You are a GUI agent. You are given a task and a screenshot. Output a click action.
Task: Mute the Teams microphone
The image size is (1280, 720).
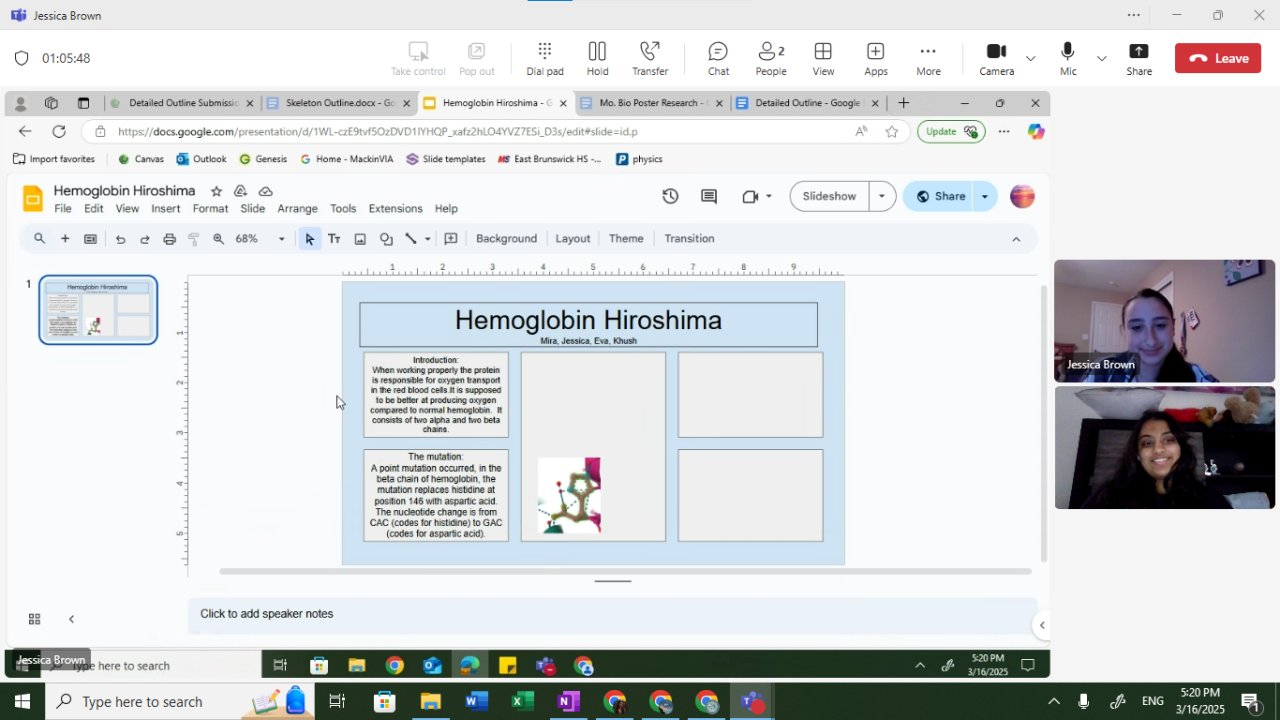click(1068, 58)
